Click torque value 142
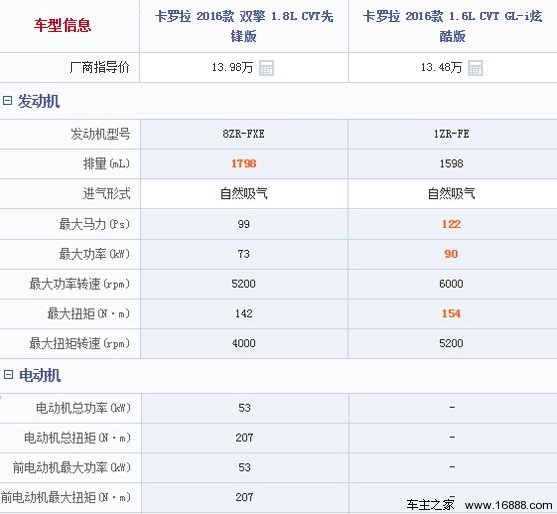This screenshot has height=514, width=557. [244, 314]
